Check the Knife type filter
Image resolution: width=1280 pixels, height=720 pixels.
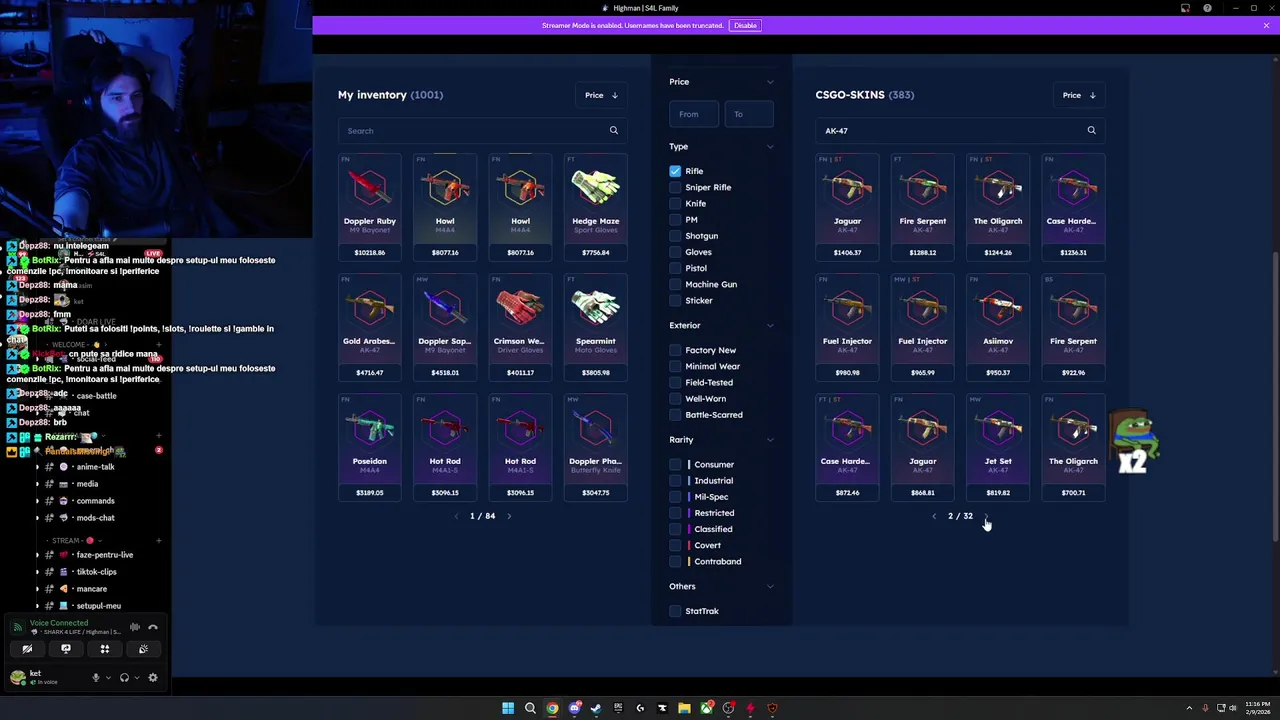(x=675, y=203)
